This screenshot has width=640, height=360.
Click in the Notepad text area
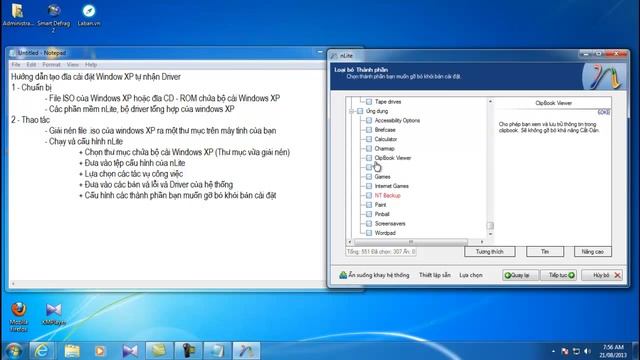(167, 176)
